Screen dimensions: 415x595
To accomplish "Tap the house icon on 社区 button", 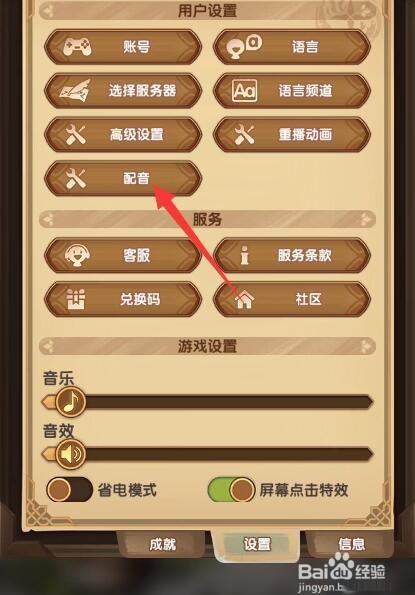I will (x=245, y=300).
